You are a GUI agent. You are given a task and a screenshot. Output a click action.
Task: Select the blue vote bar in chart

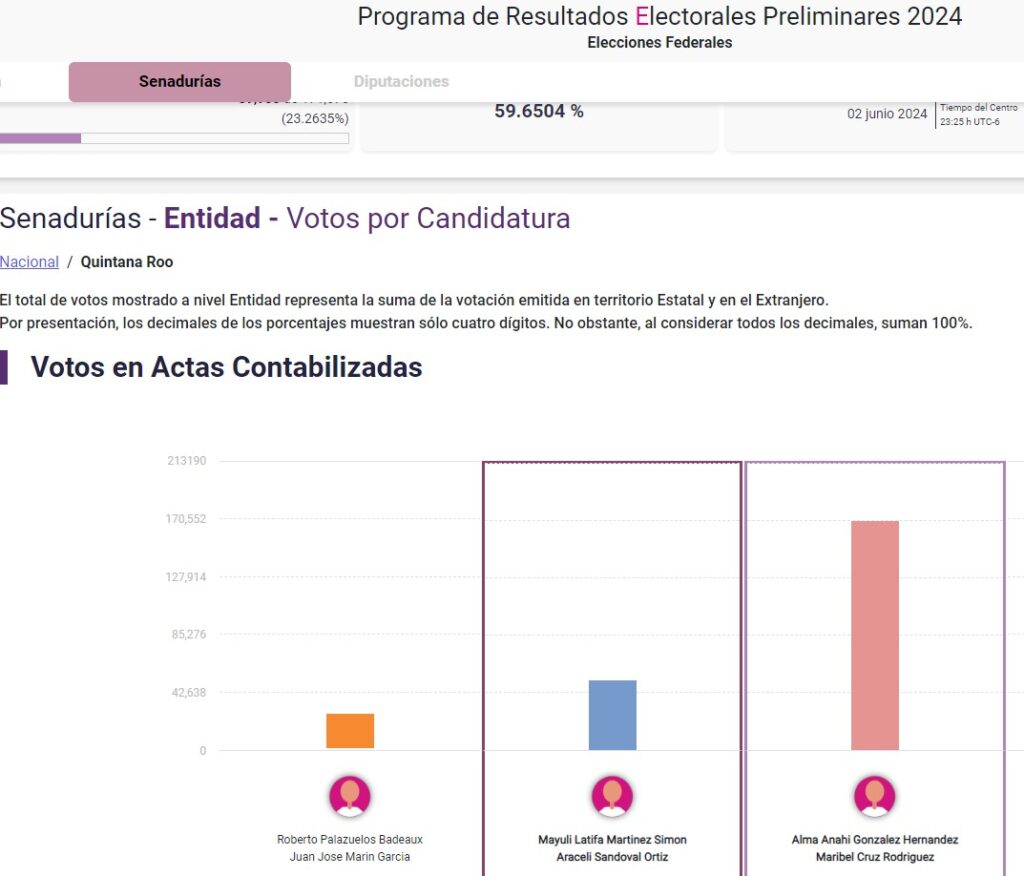pyautogui.click(x=612, y=715)
